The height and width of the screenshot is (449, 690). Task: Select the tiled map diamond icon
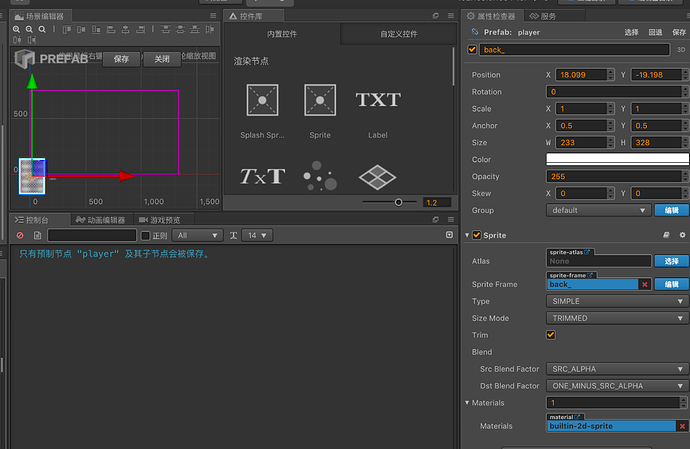point(378,177)
